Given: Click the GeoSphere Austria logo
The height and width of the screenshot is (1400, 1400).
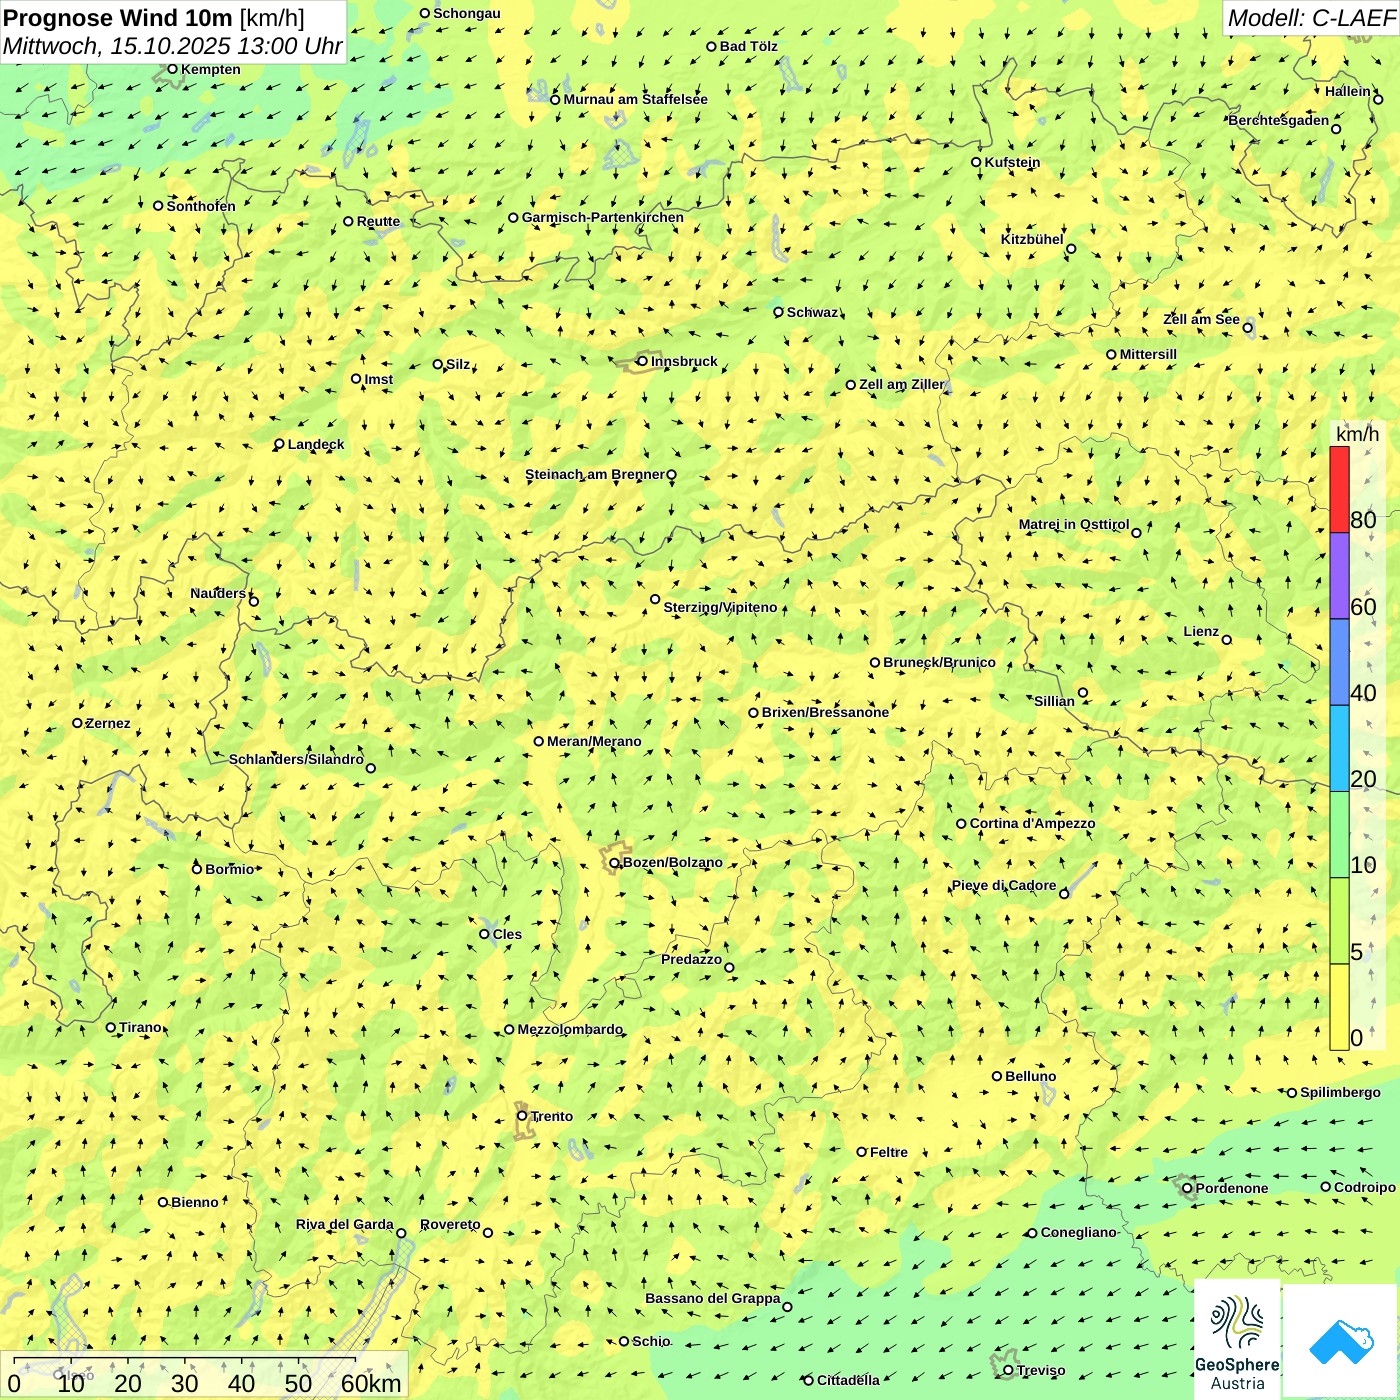Looking at the screenshot, I should click(x=1237, y=1340).
